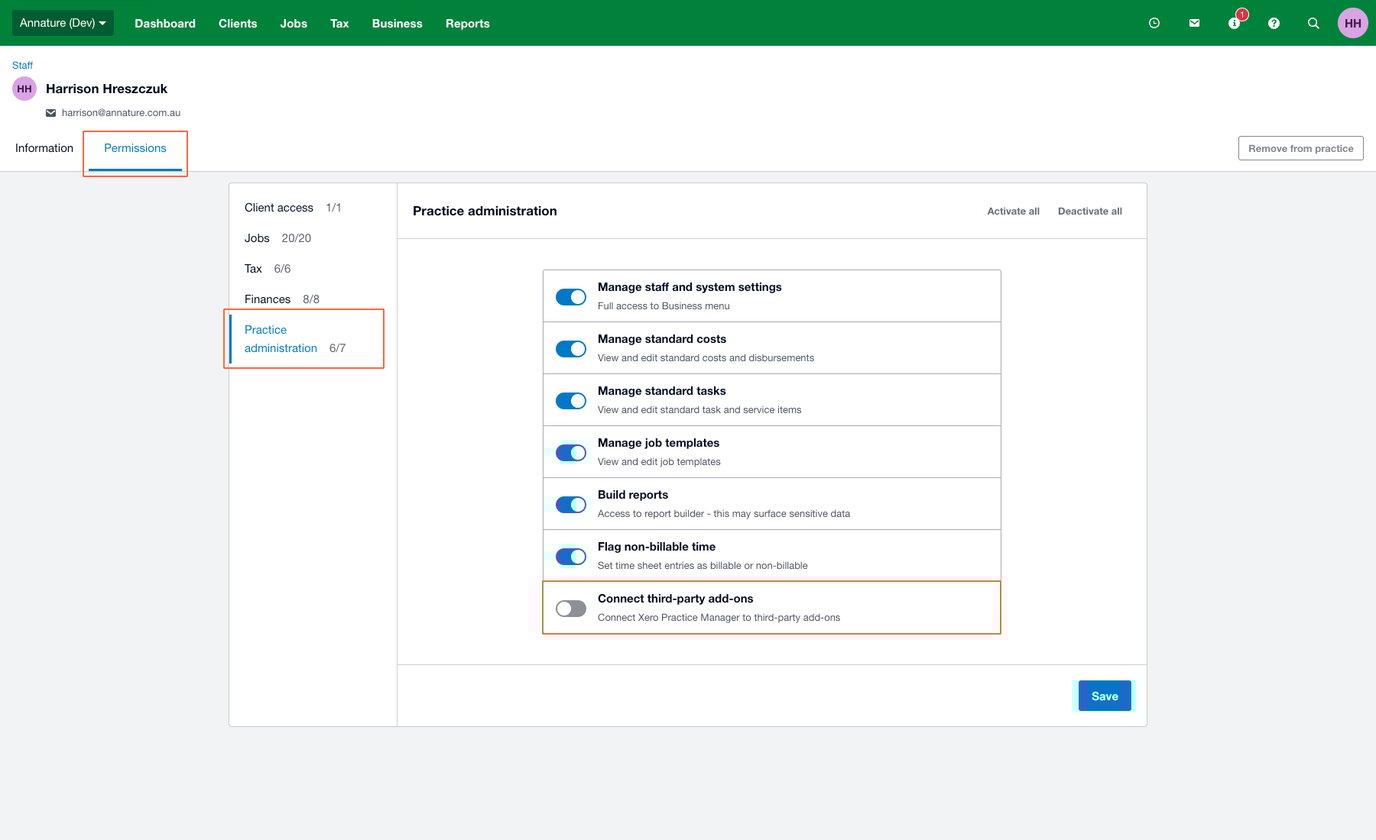Image resolution: width=1376 pixels, height=840 pixels.
Task: Follow the Staff breadcrumb link
Action: 22,65
